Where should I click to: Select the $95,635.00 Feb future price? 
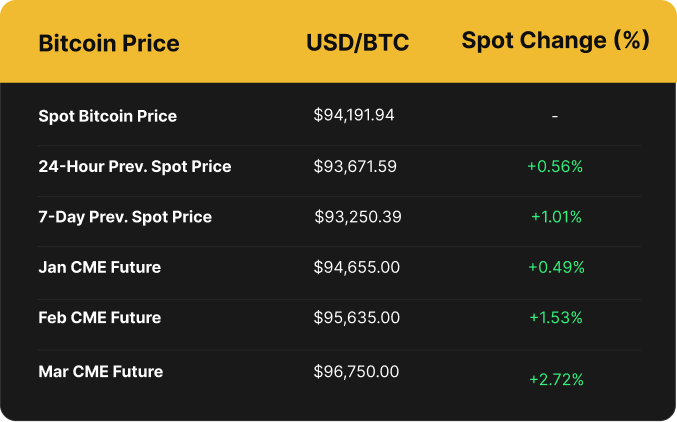(x=357, y=318)
